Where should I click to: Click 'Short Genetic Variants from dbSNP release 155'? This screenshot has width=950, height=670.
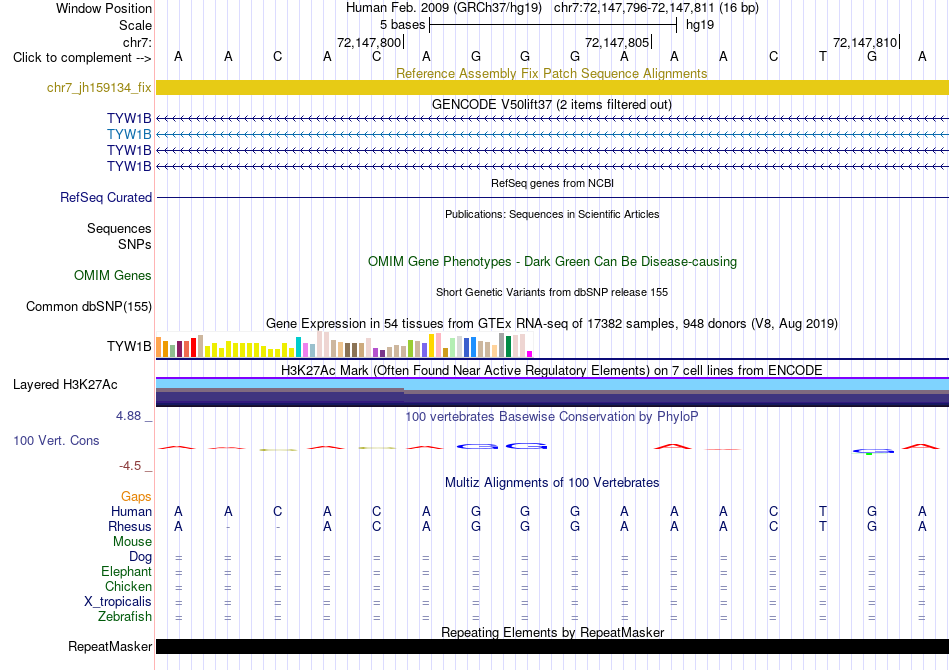point(552,292)
